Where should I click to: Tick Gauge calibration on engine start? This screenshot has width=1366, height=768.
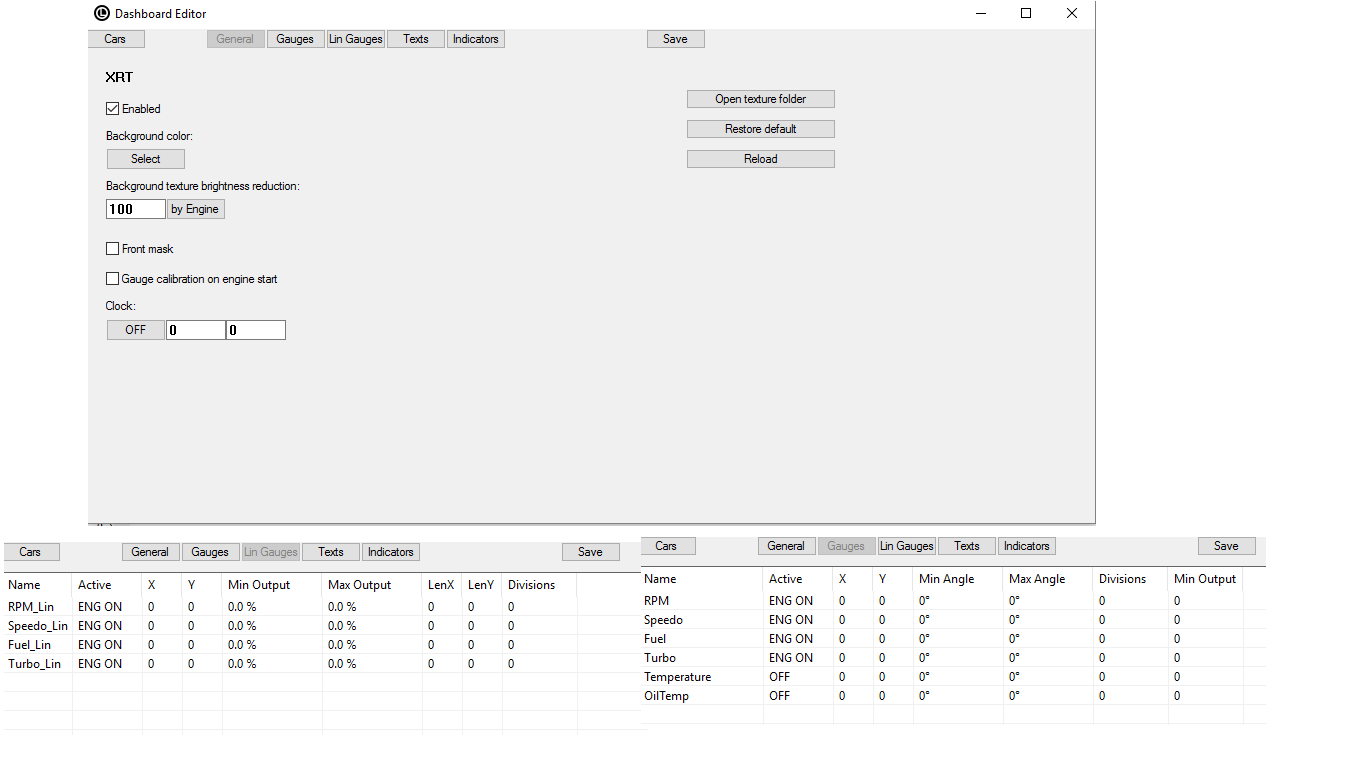pos(112,279)
